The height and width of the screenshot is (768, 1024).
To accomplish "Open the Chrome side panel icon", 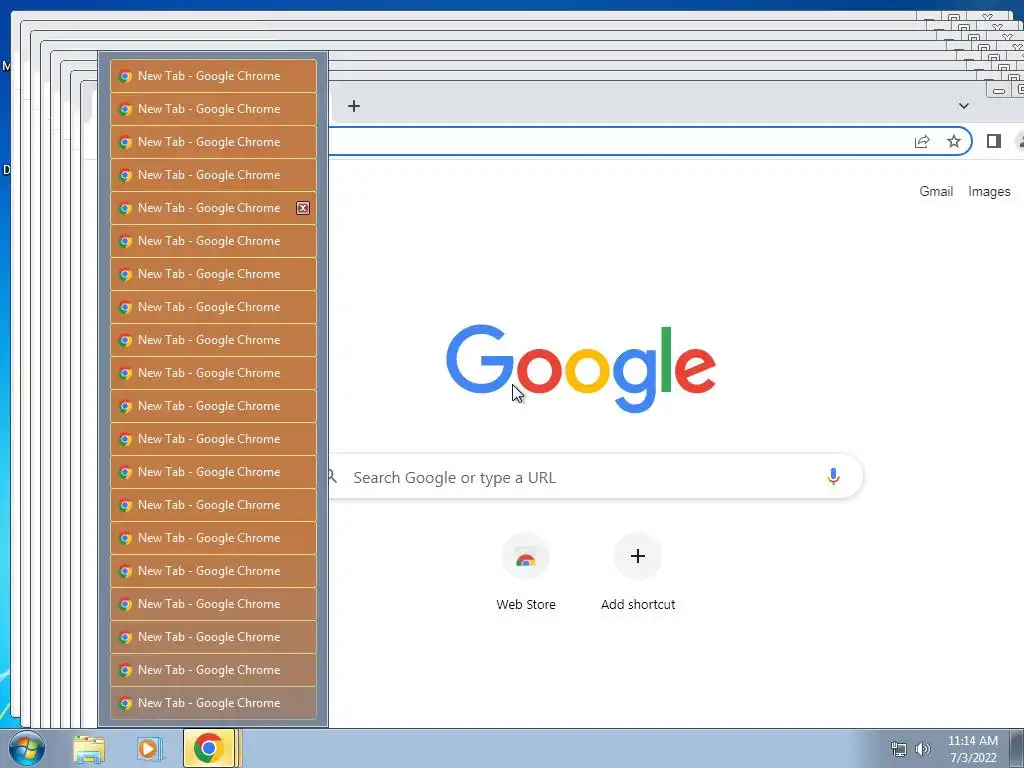I will (993, 141).
